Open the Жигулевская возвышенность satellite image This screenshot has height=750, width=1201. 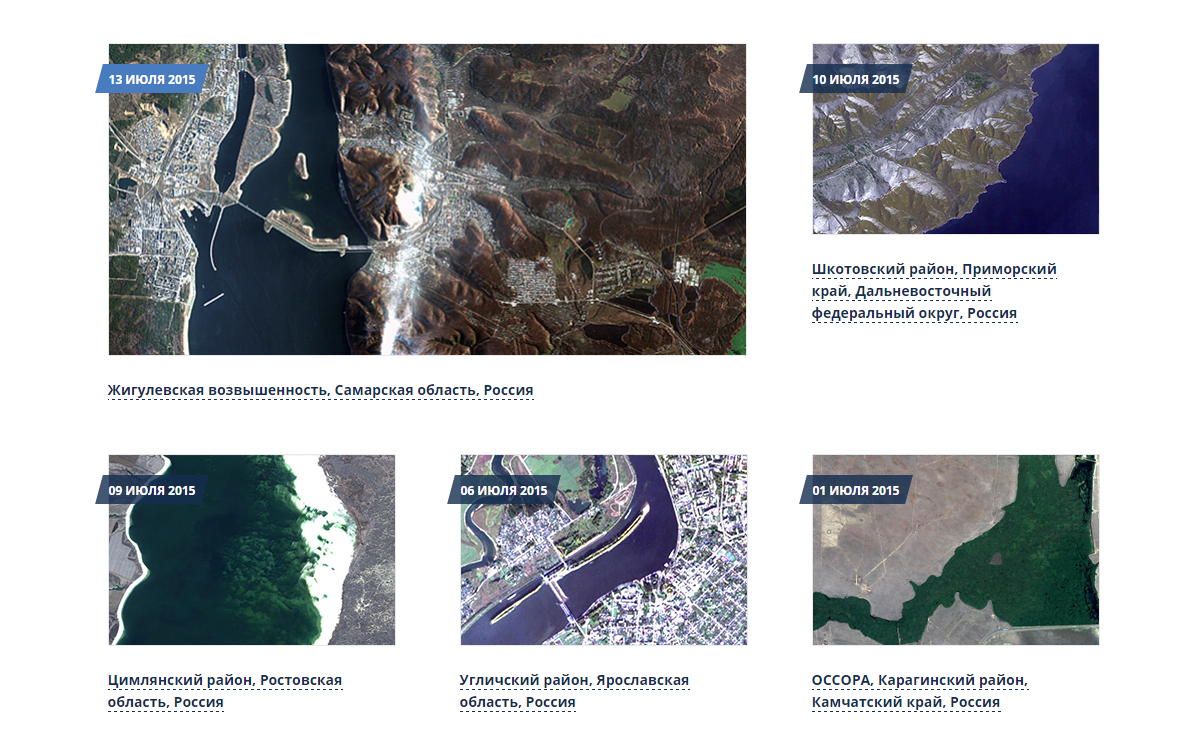(x=427, y=199)
